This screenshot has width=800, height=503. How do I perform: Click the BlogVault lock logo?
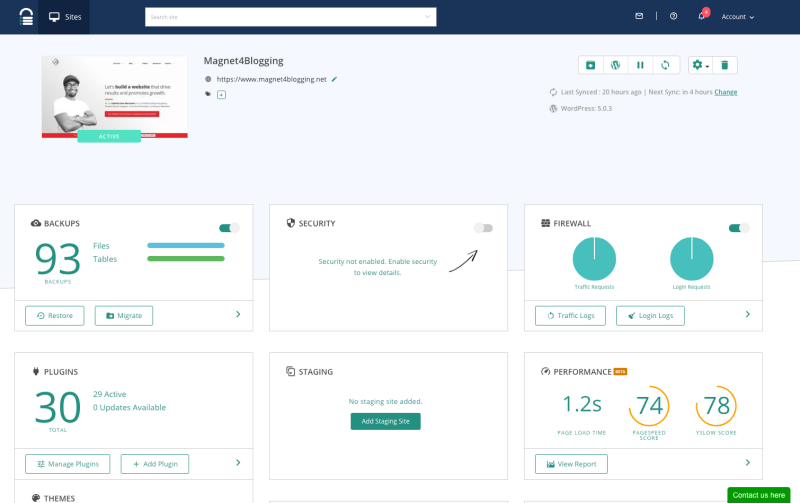click(26, 17)
